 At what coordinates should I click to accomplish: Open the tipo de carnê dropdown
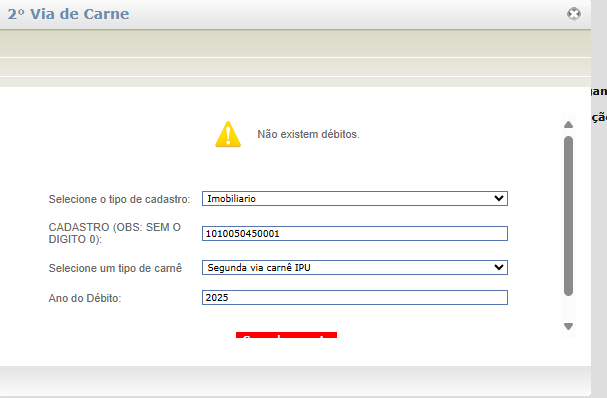click(x=355, y=268)
